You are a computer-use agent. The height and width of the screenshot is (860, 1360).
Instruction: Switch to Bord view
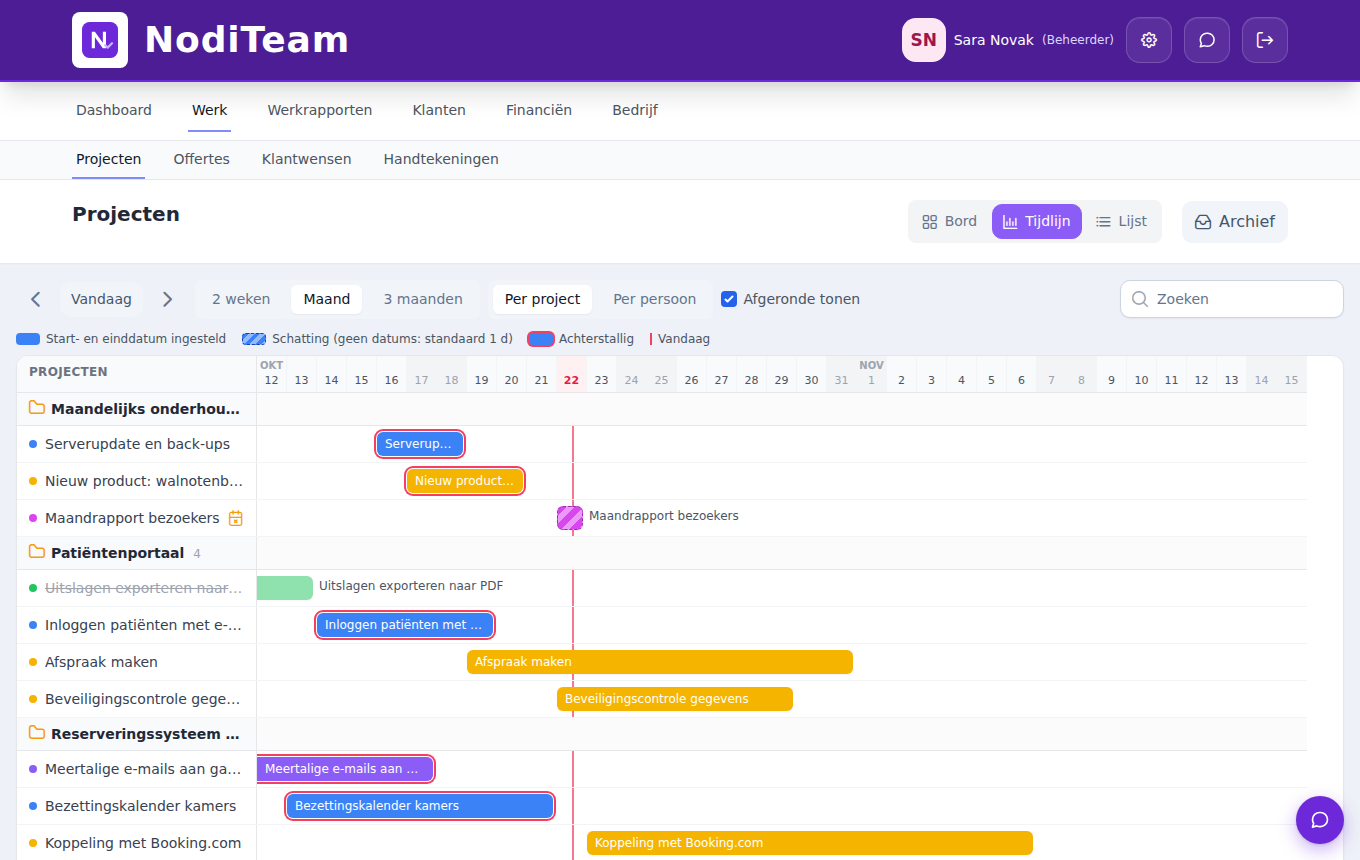coord(949,222)
